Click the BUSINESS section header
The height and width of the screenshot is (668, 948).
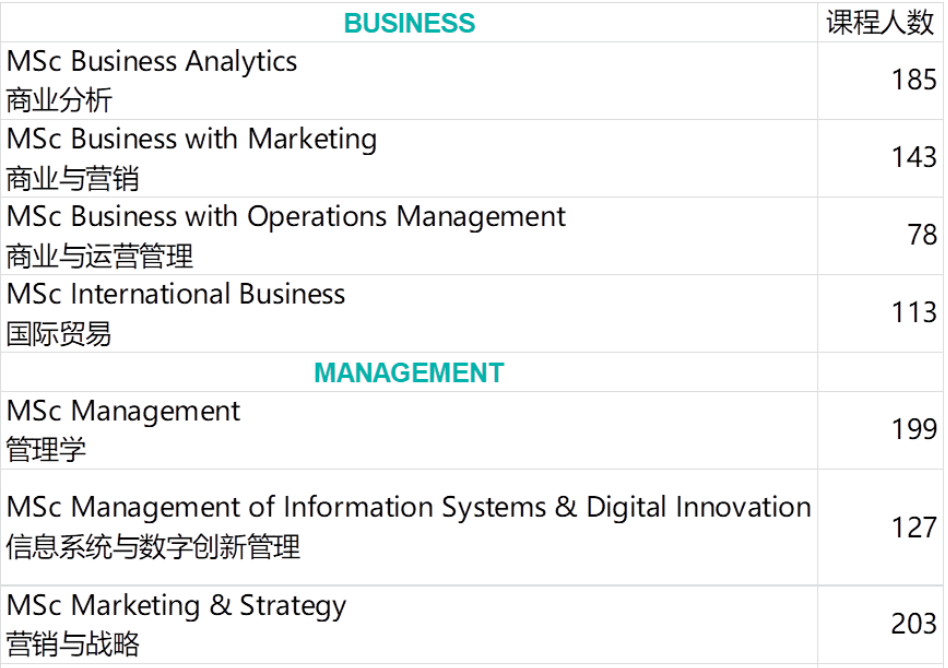409,23
